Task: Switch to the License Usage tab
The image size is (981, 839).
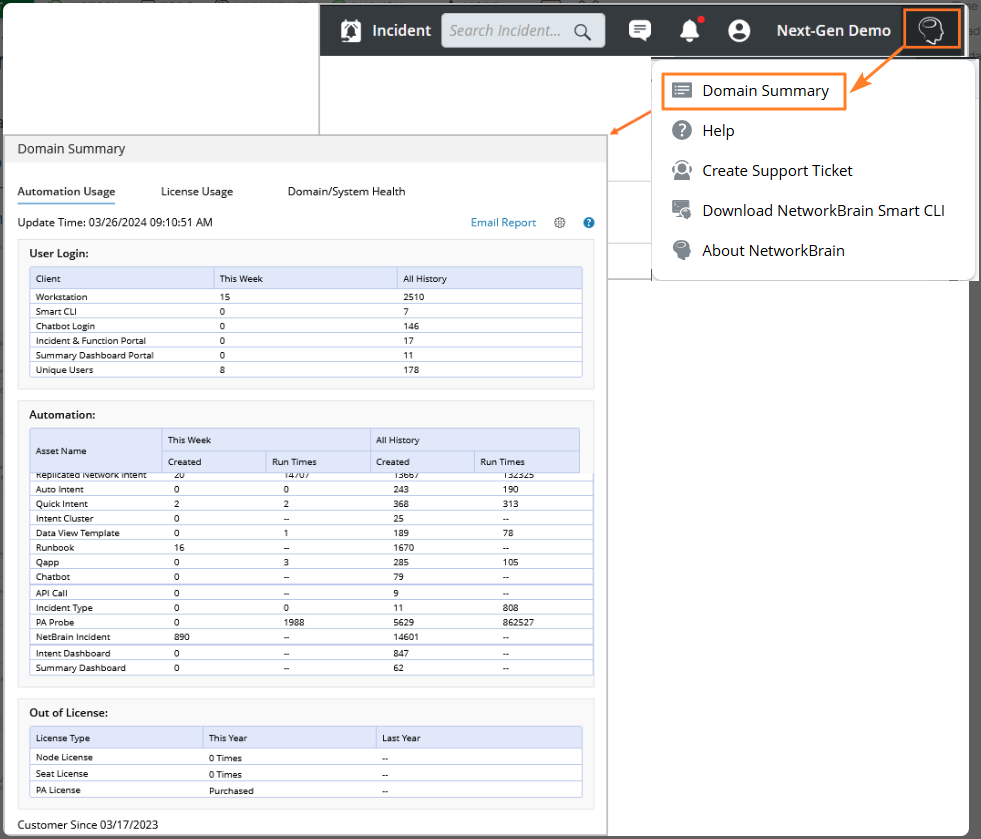Action: point(197,192)
